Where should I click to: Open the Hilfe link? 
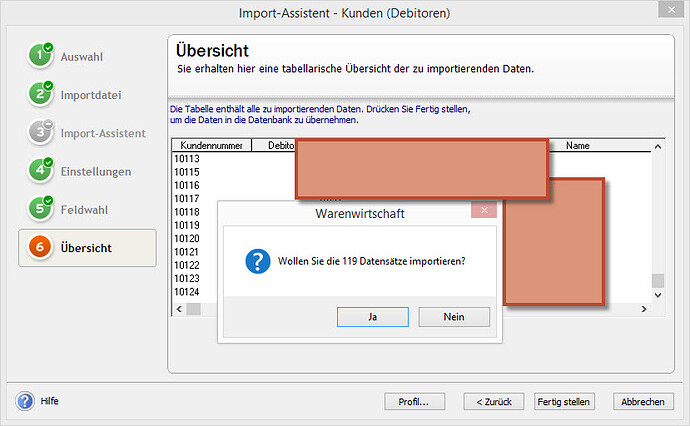(x=49, y=401)
